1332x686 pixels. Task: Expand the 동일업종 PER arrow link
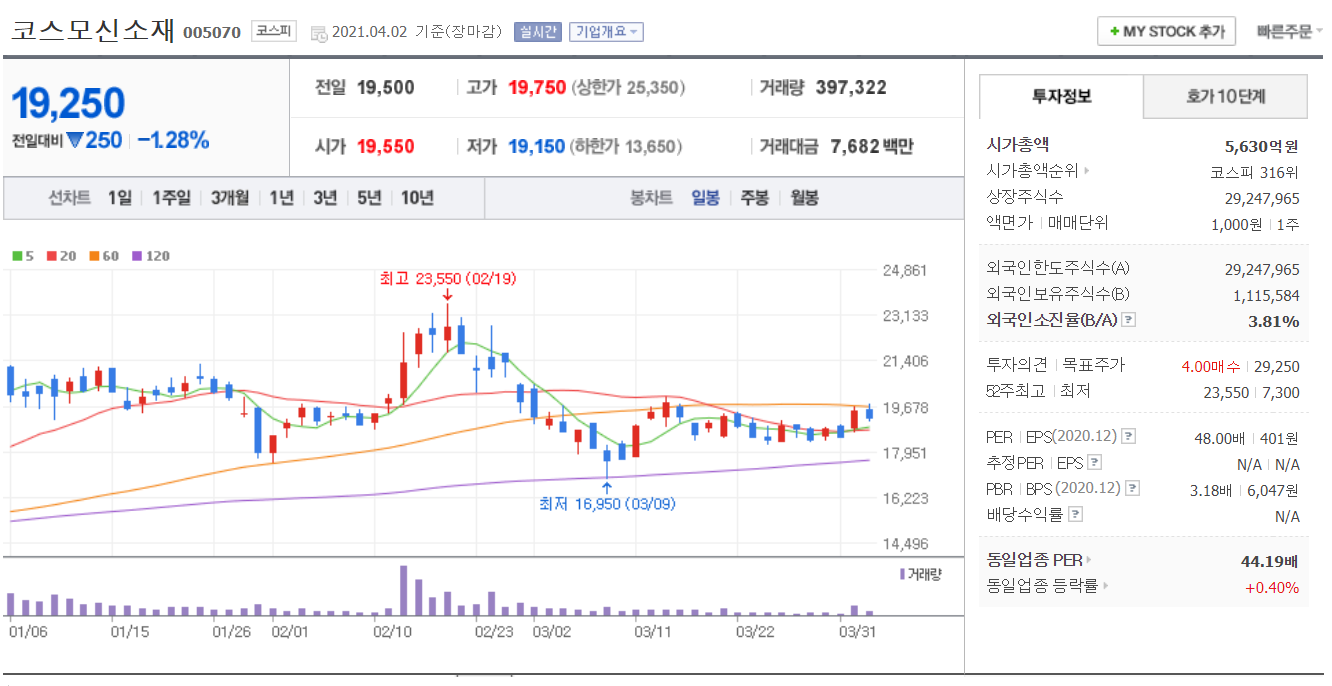1089,560
